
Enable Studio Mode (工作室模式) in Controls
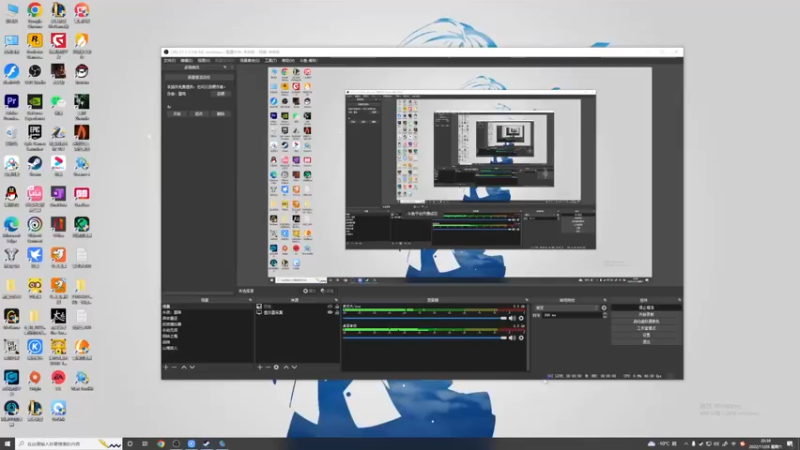click(x=646, y=328)
